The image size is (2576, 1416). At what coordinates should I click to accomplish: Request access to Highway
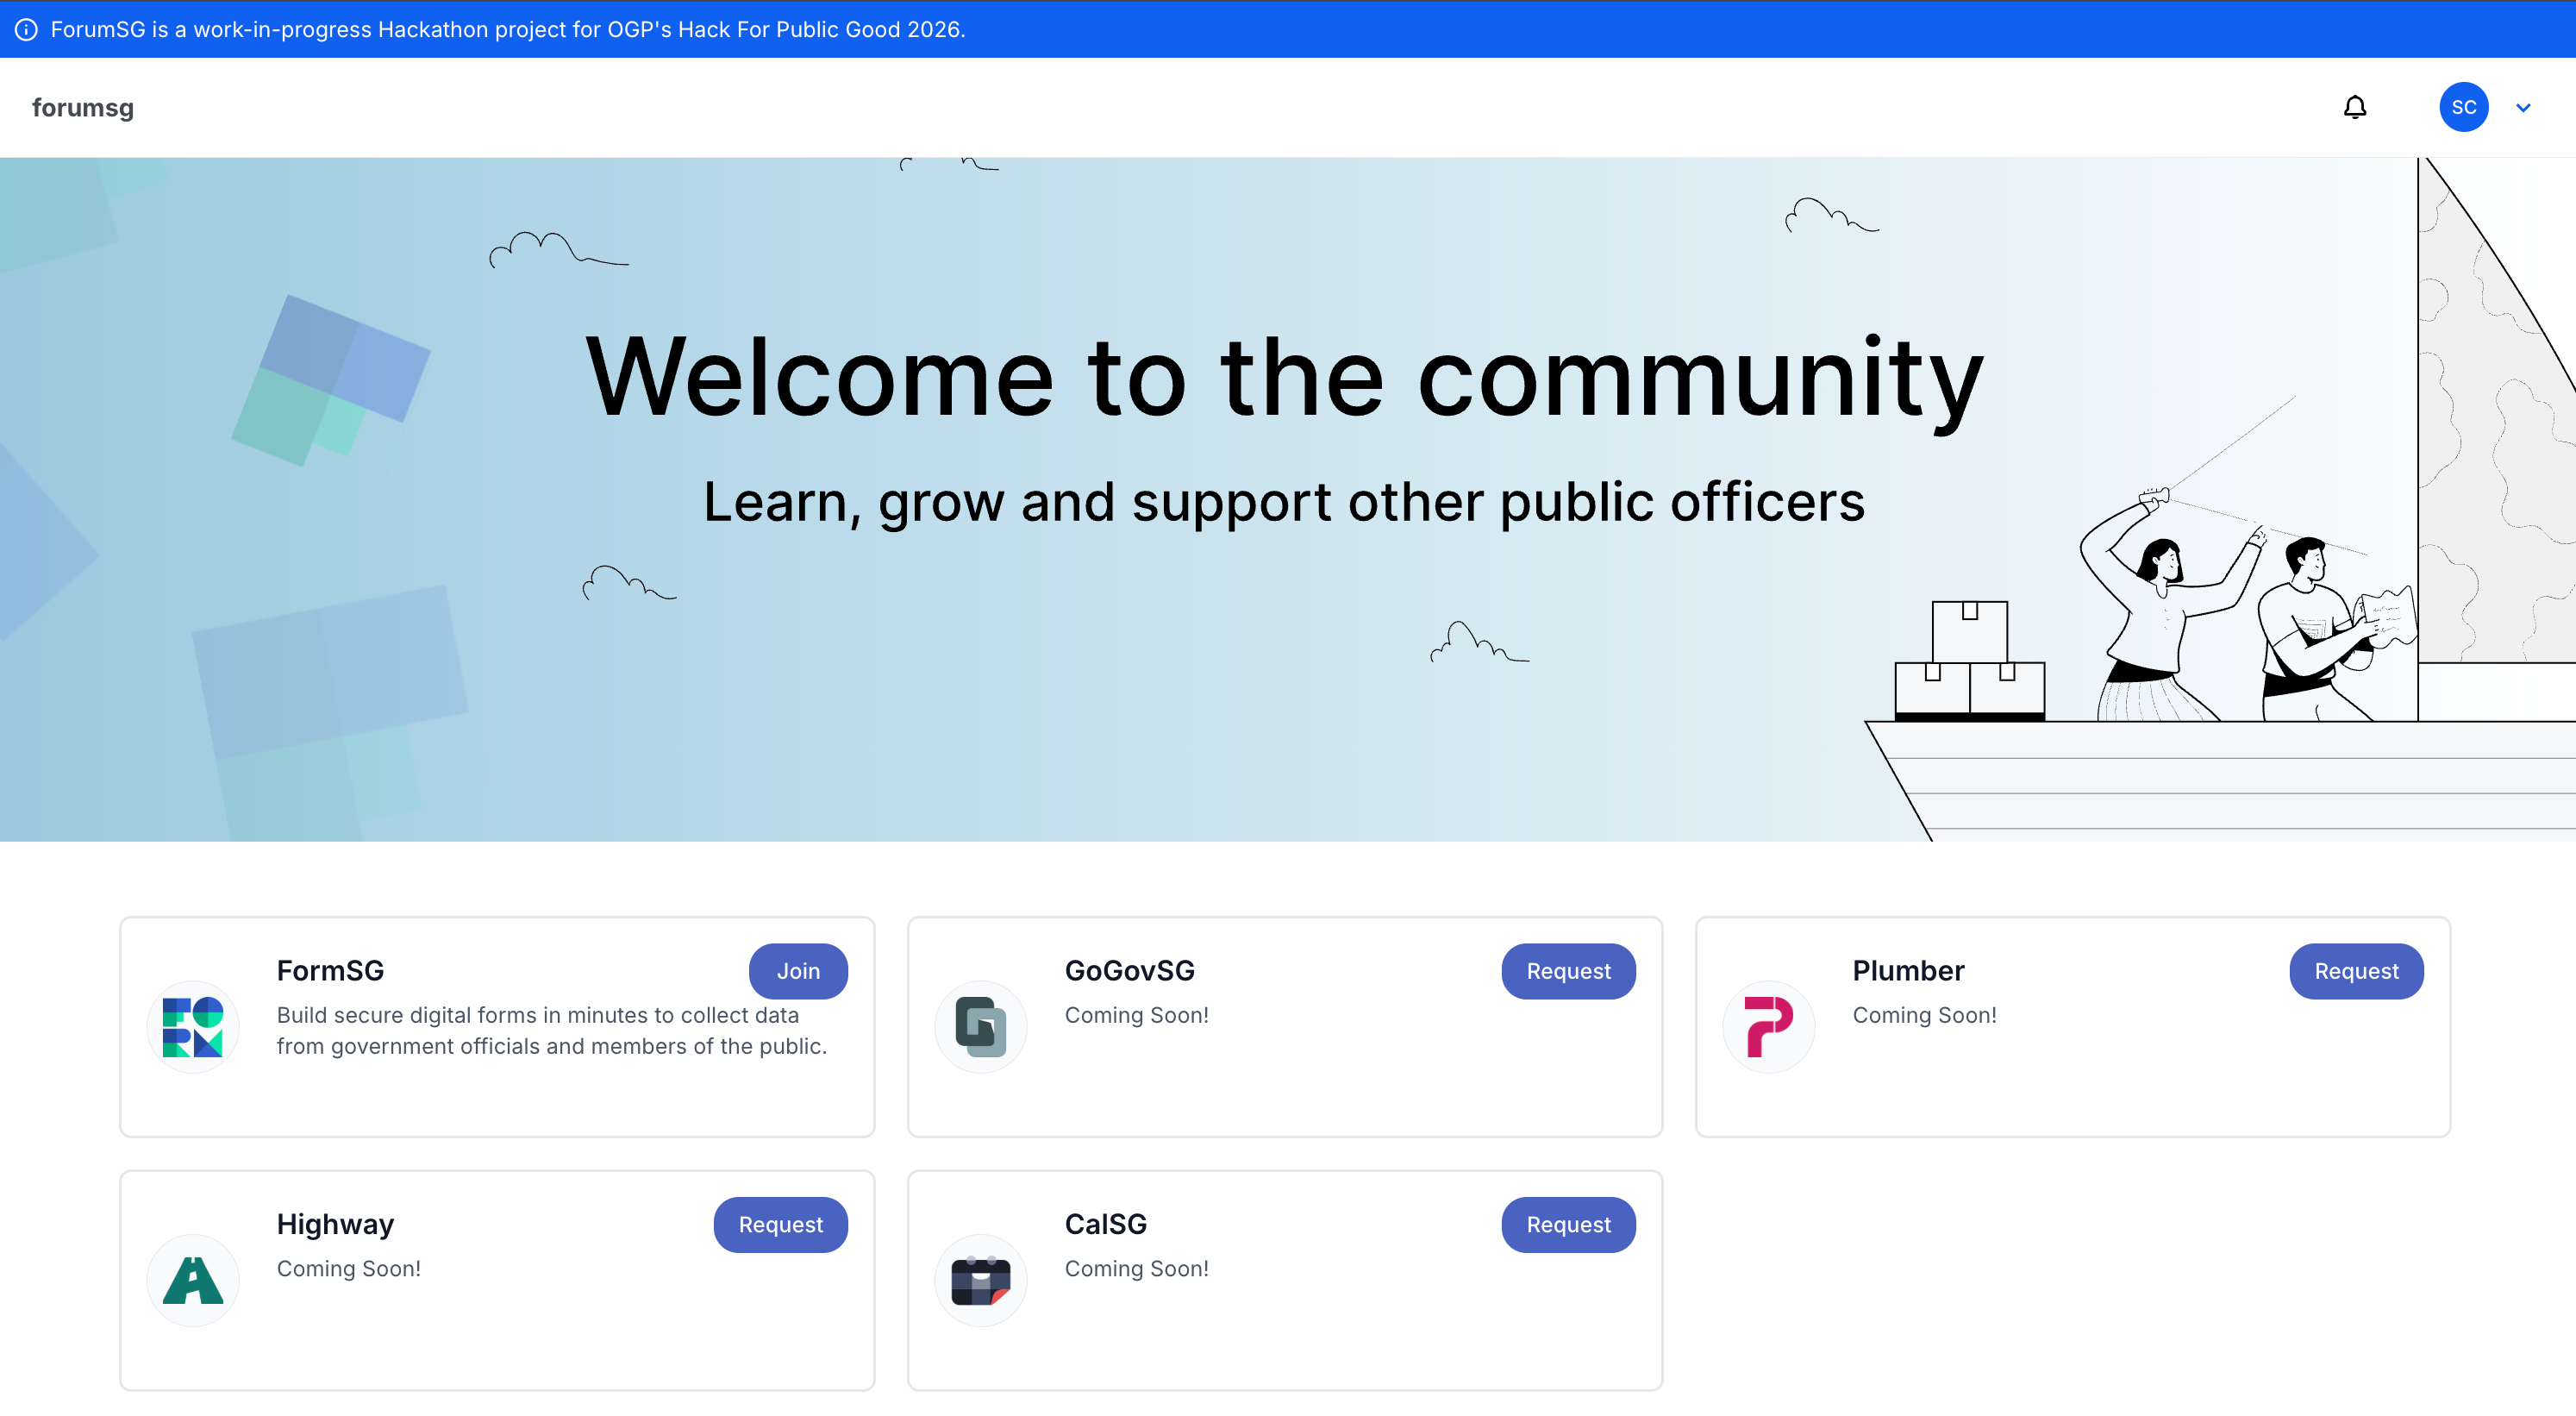point(780,1224)
